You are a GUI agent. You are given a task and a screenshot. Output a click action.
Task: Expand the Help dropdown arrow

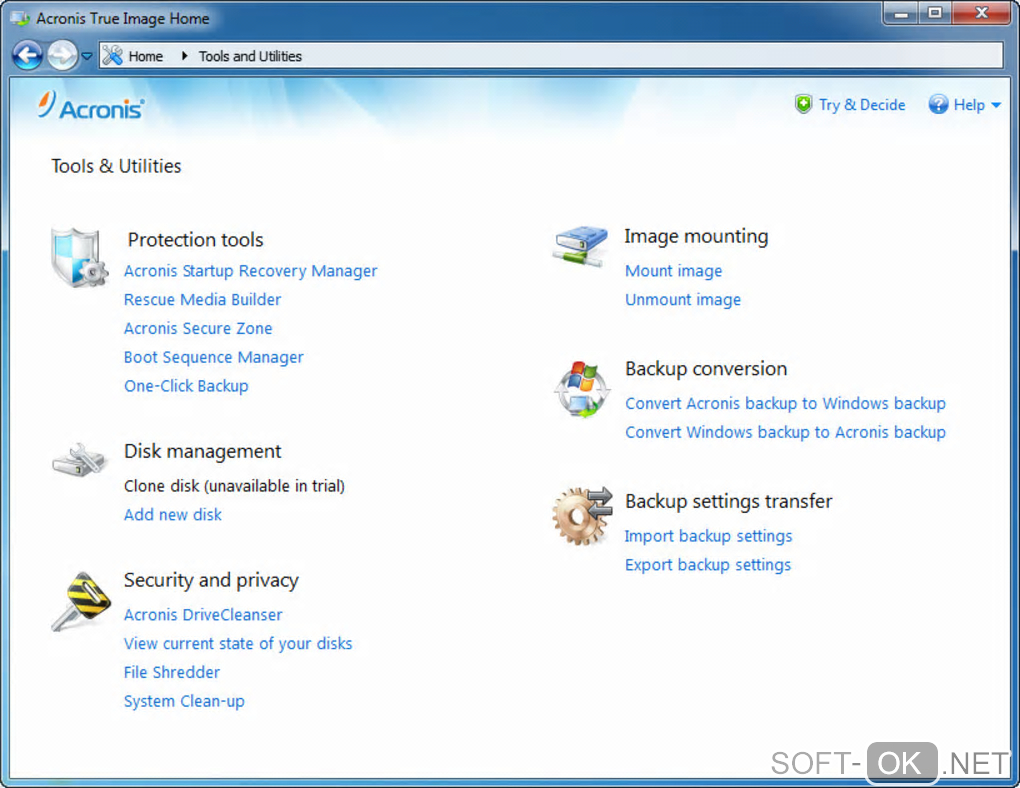point(995,105)
